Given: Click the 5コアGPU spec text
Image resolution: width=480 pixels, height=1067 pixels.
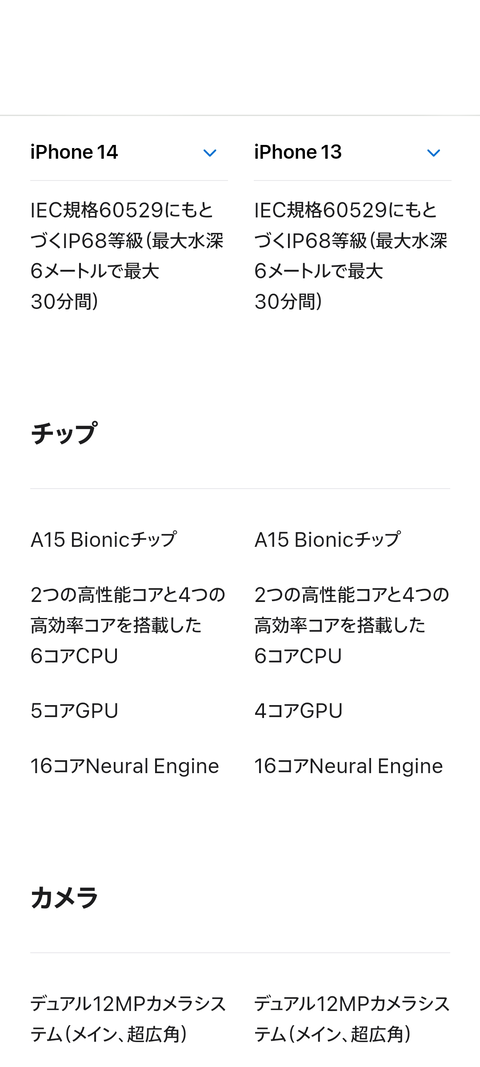Looking at the screenshot, I should [x=74, y=711].
